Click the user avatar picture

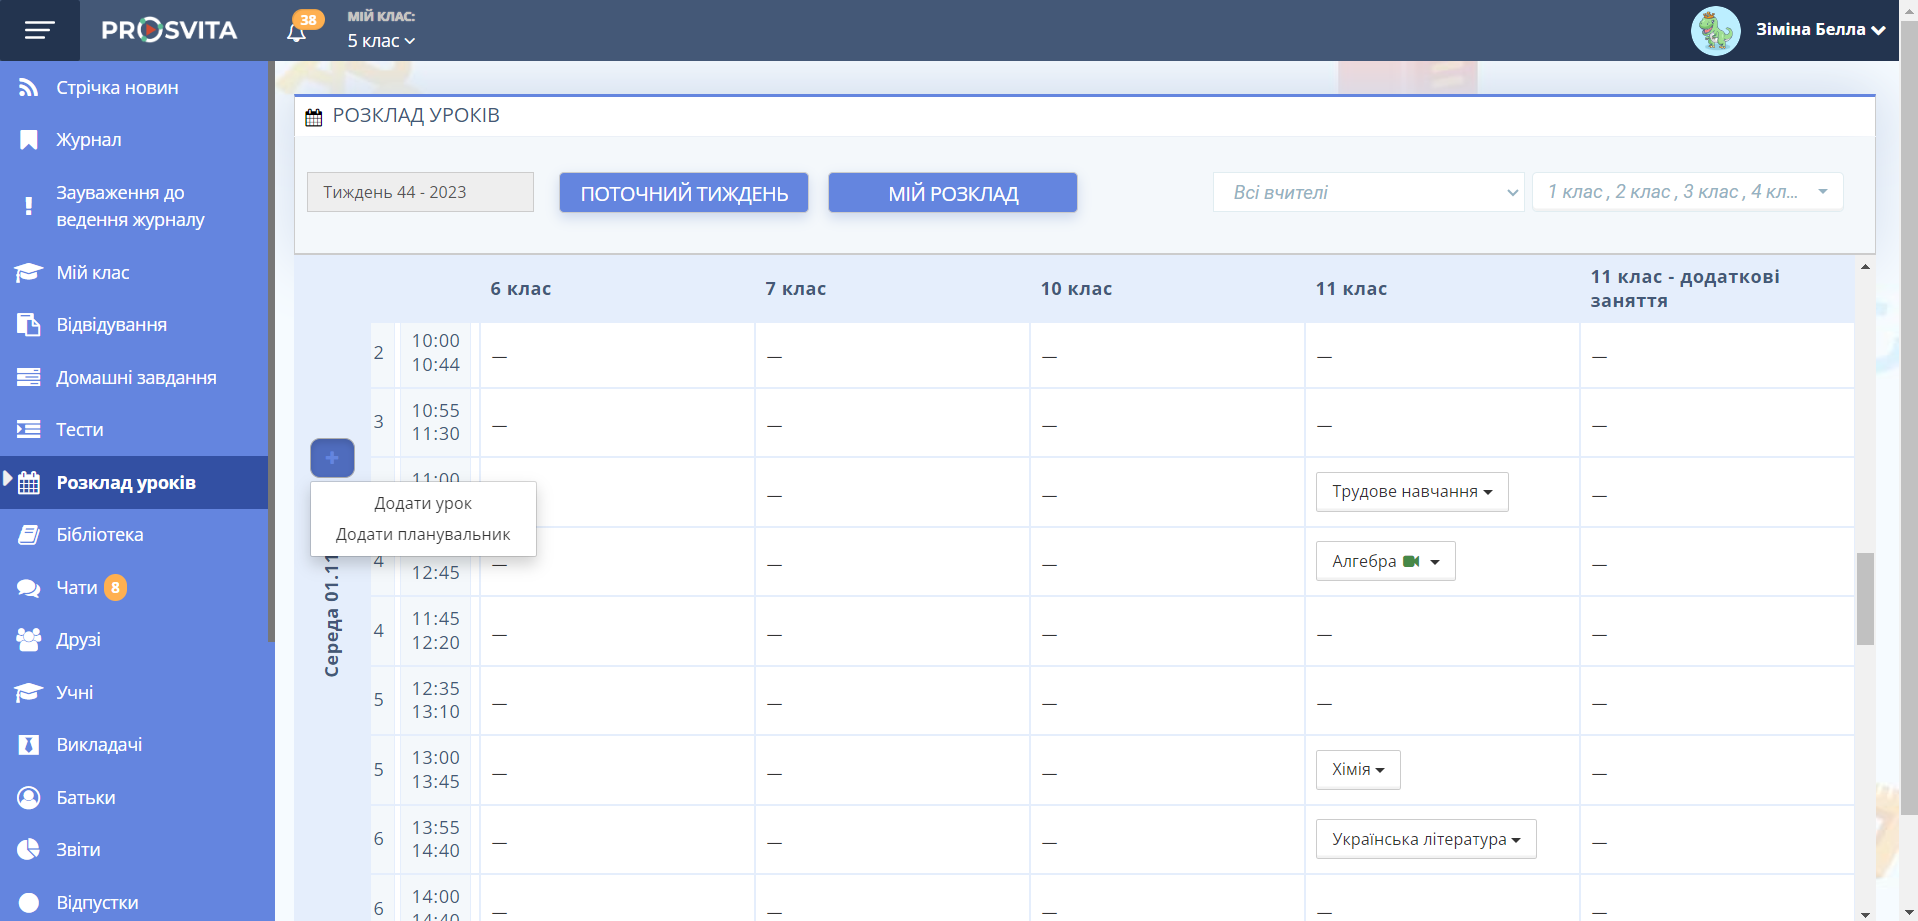tap(1715, 30)
